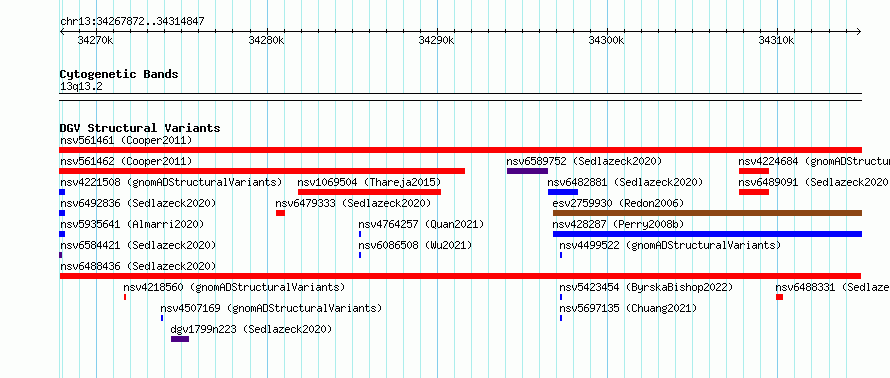Click the DGV Structural Variants track title
Image resolution: width=890 pixels, height=378 pixels.
(140, 128)
